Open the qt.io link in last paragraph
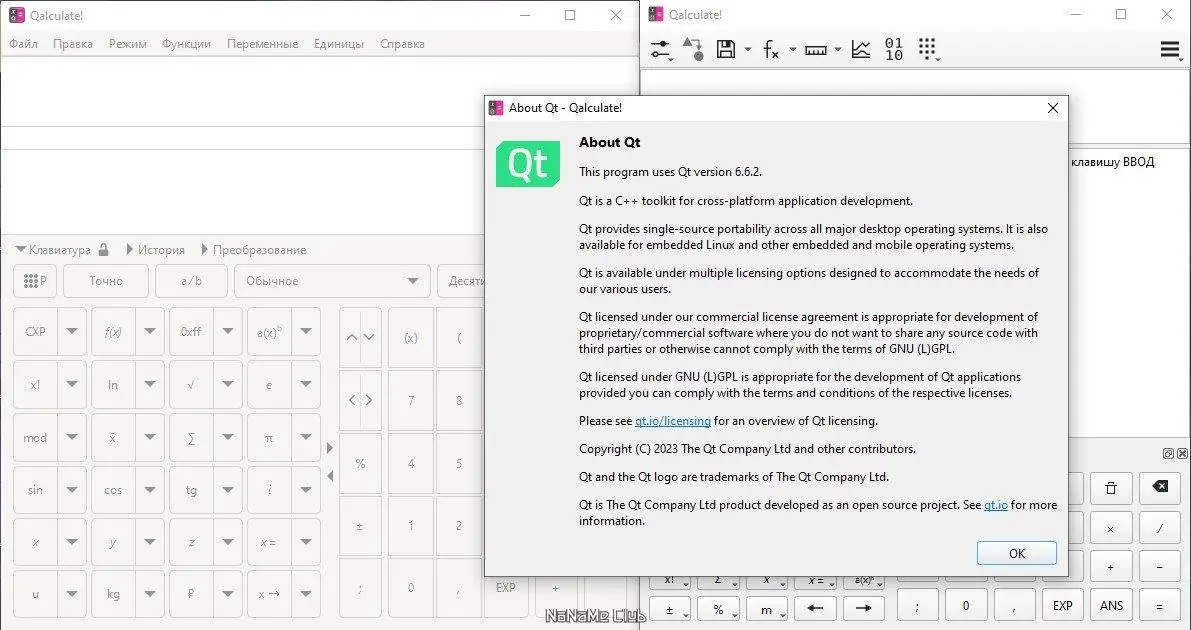1191x630 pixels. [996, 505]
